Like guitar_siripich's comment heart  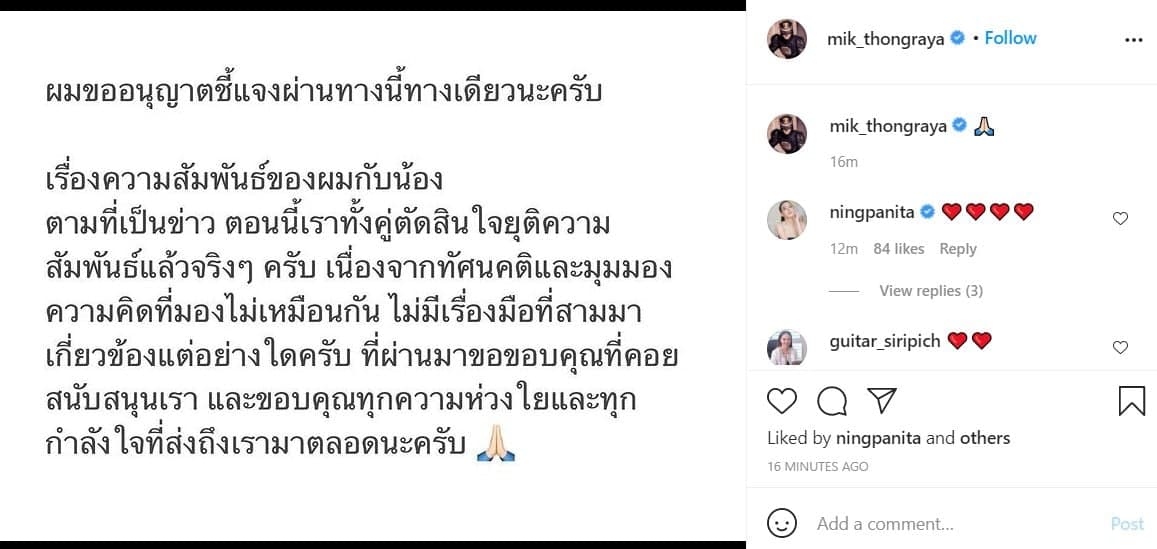tap(1120, 347)
